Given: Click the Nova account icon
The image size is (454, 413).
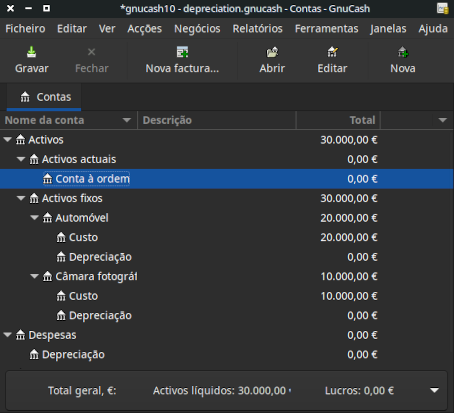Looking at the screenshot, I should [x=403, y=52].
